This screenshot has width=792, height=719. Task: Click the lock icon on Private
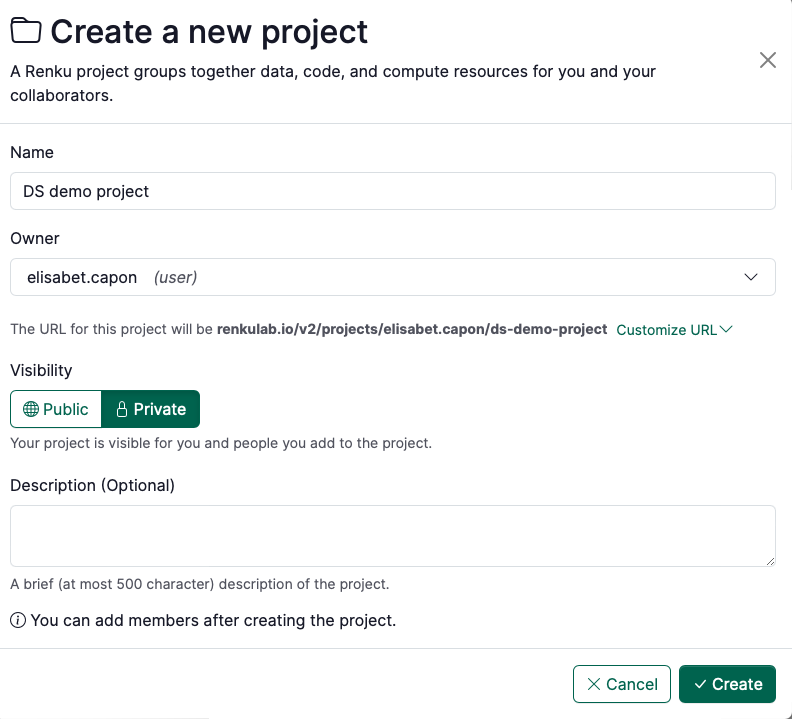122,409
